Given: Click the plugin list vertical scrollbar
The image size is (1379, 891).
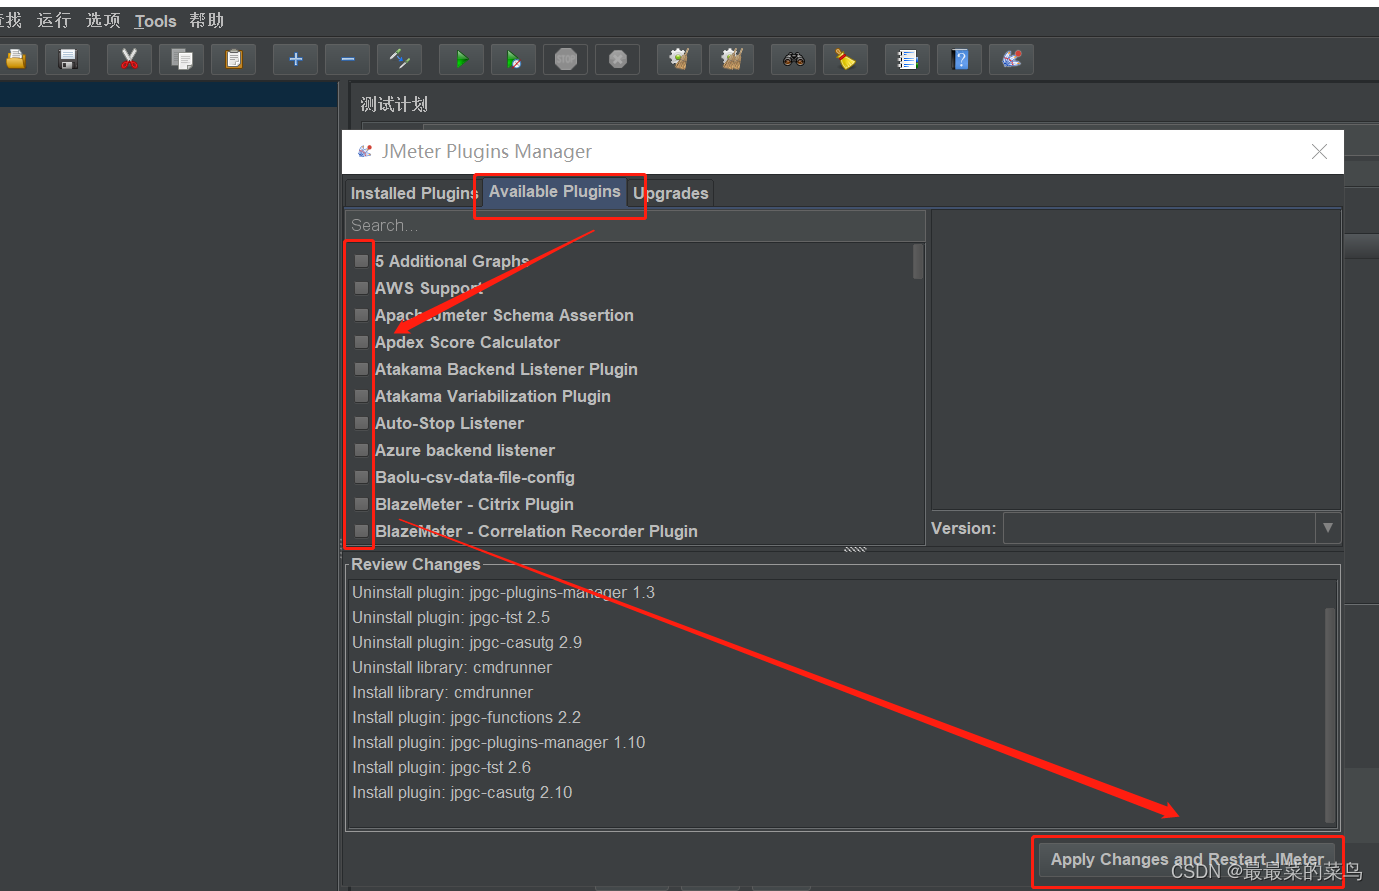Looking at the screenshot, I should pos(918,262).
